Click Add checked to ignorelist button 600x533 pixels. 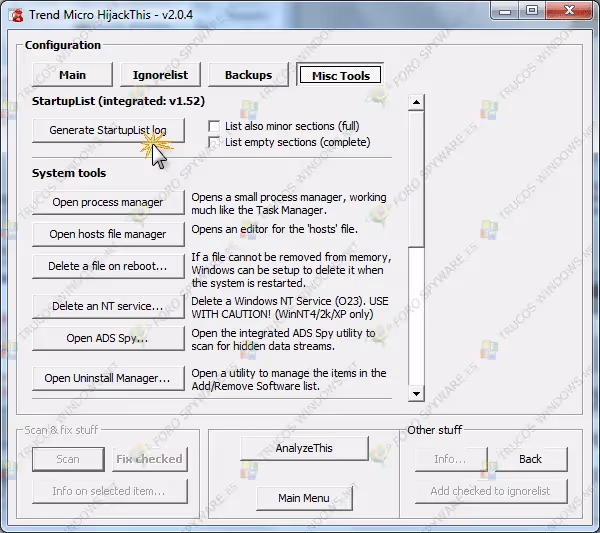pyautogui.click(x=491, y=491)
